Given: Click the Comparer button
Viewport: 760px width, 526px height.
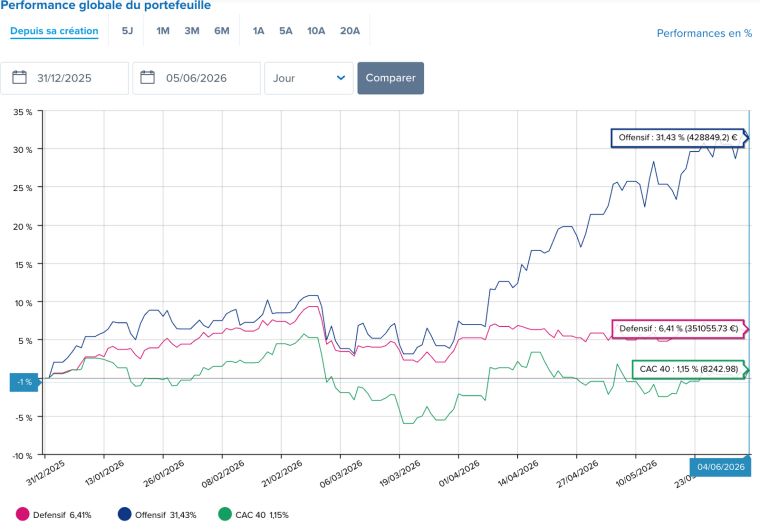Looking at the screenshot, I should point(391,78).
